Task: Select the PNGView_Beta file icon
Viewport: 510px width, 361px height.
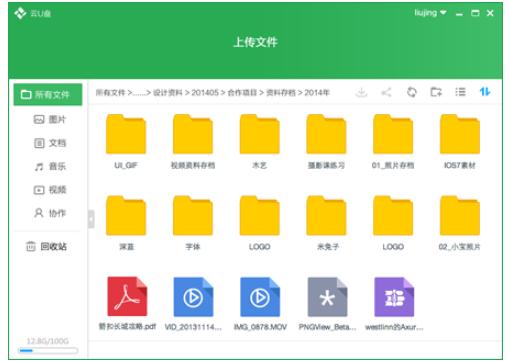Action: point(327,297)
